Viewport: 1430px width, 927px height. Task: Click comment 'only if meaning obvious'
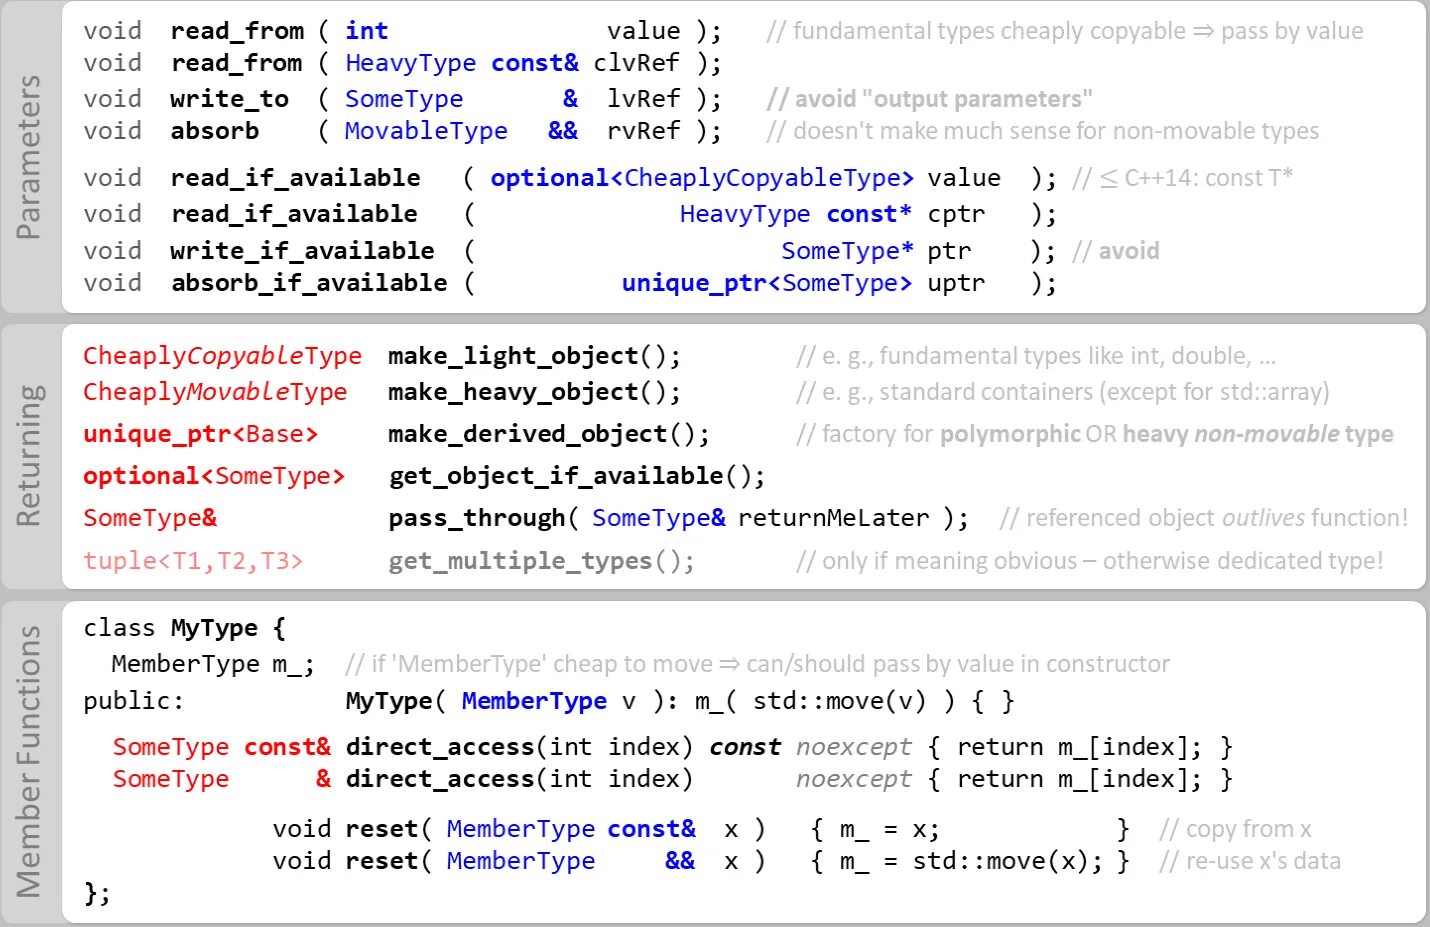click(x=1090, y=561)
